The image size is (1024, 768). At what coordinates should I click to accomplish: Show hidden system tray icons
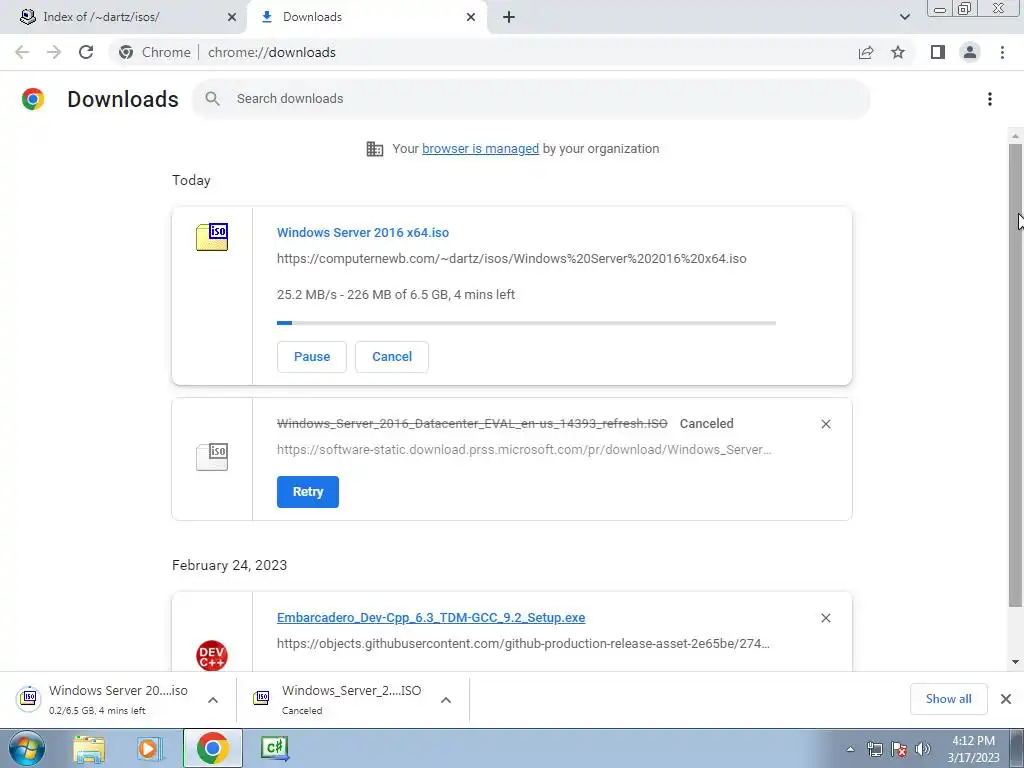click(x=850, y=749)
